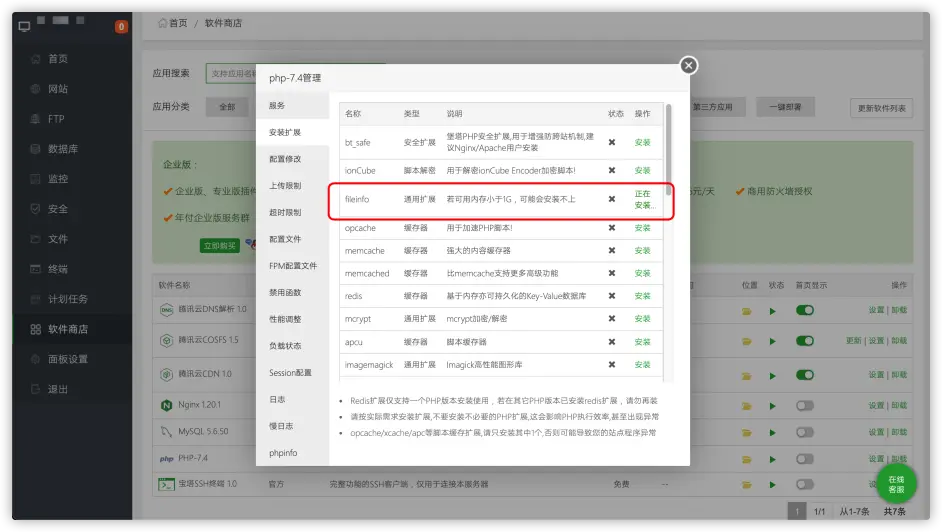Install the apcu extension
Screen dimensions: 942x532
[x=642, y=342]
